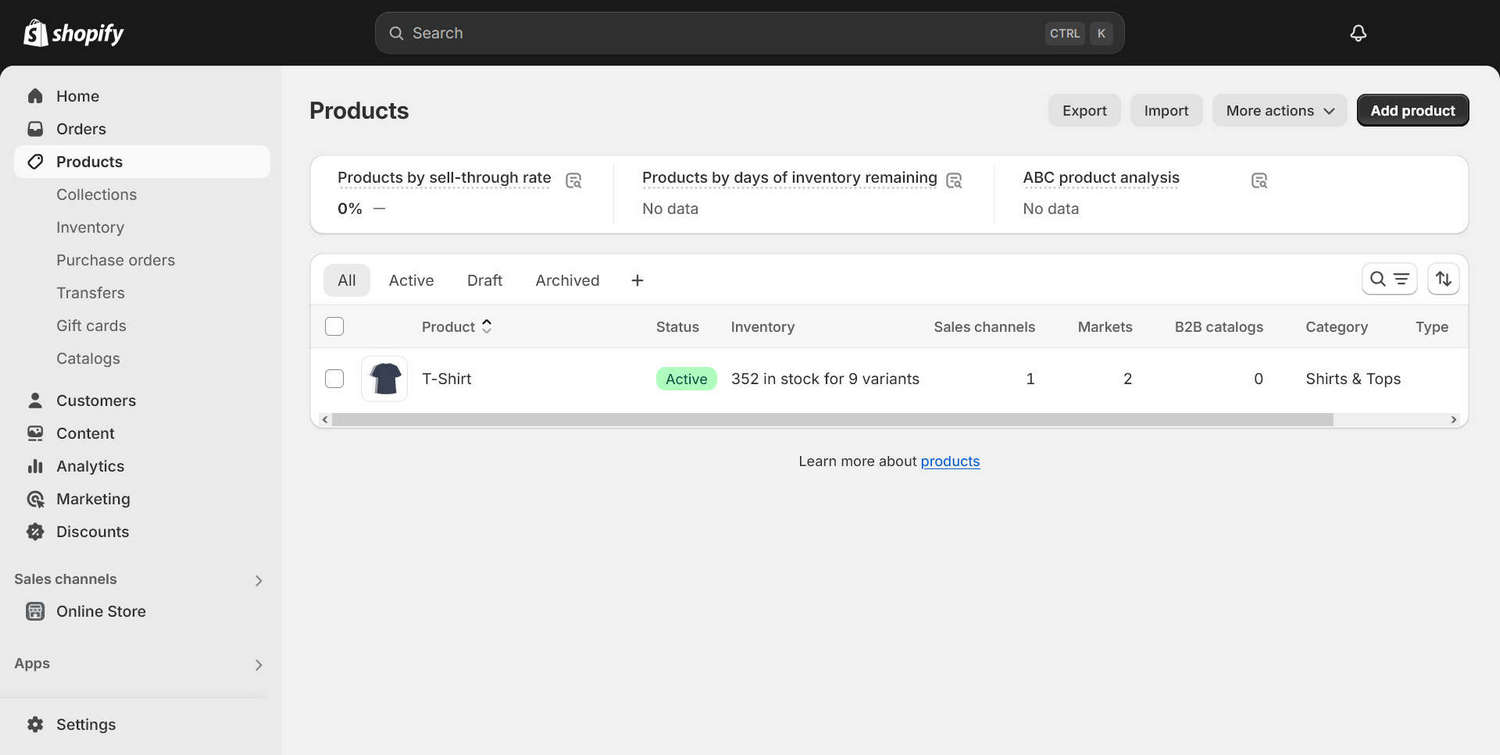This screenshot has width=1500, height=755.
Task: Focus the top Search field
Action: pyautogui.click(x=749, y=33)
